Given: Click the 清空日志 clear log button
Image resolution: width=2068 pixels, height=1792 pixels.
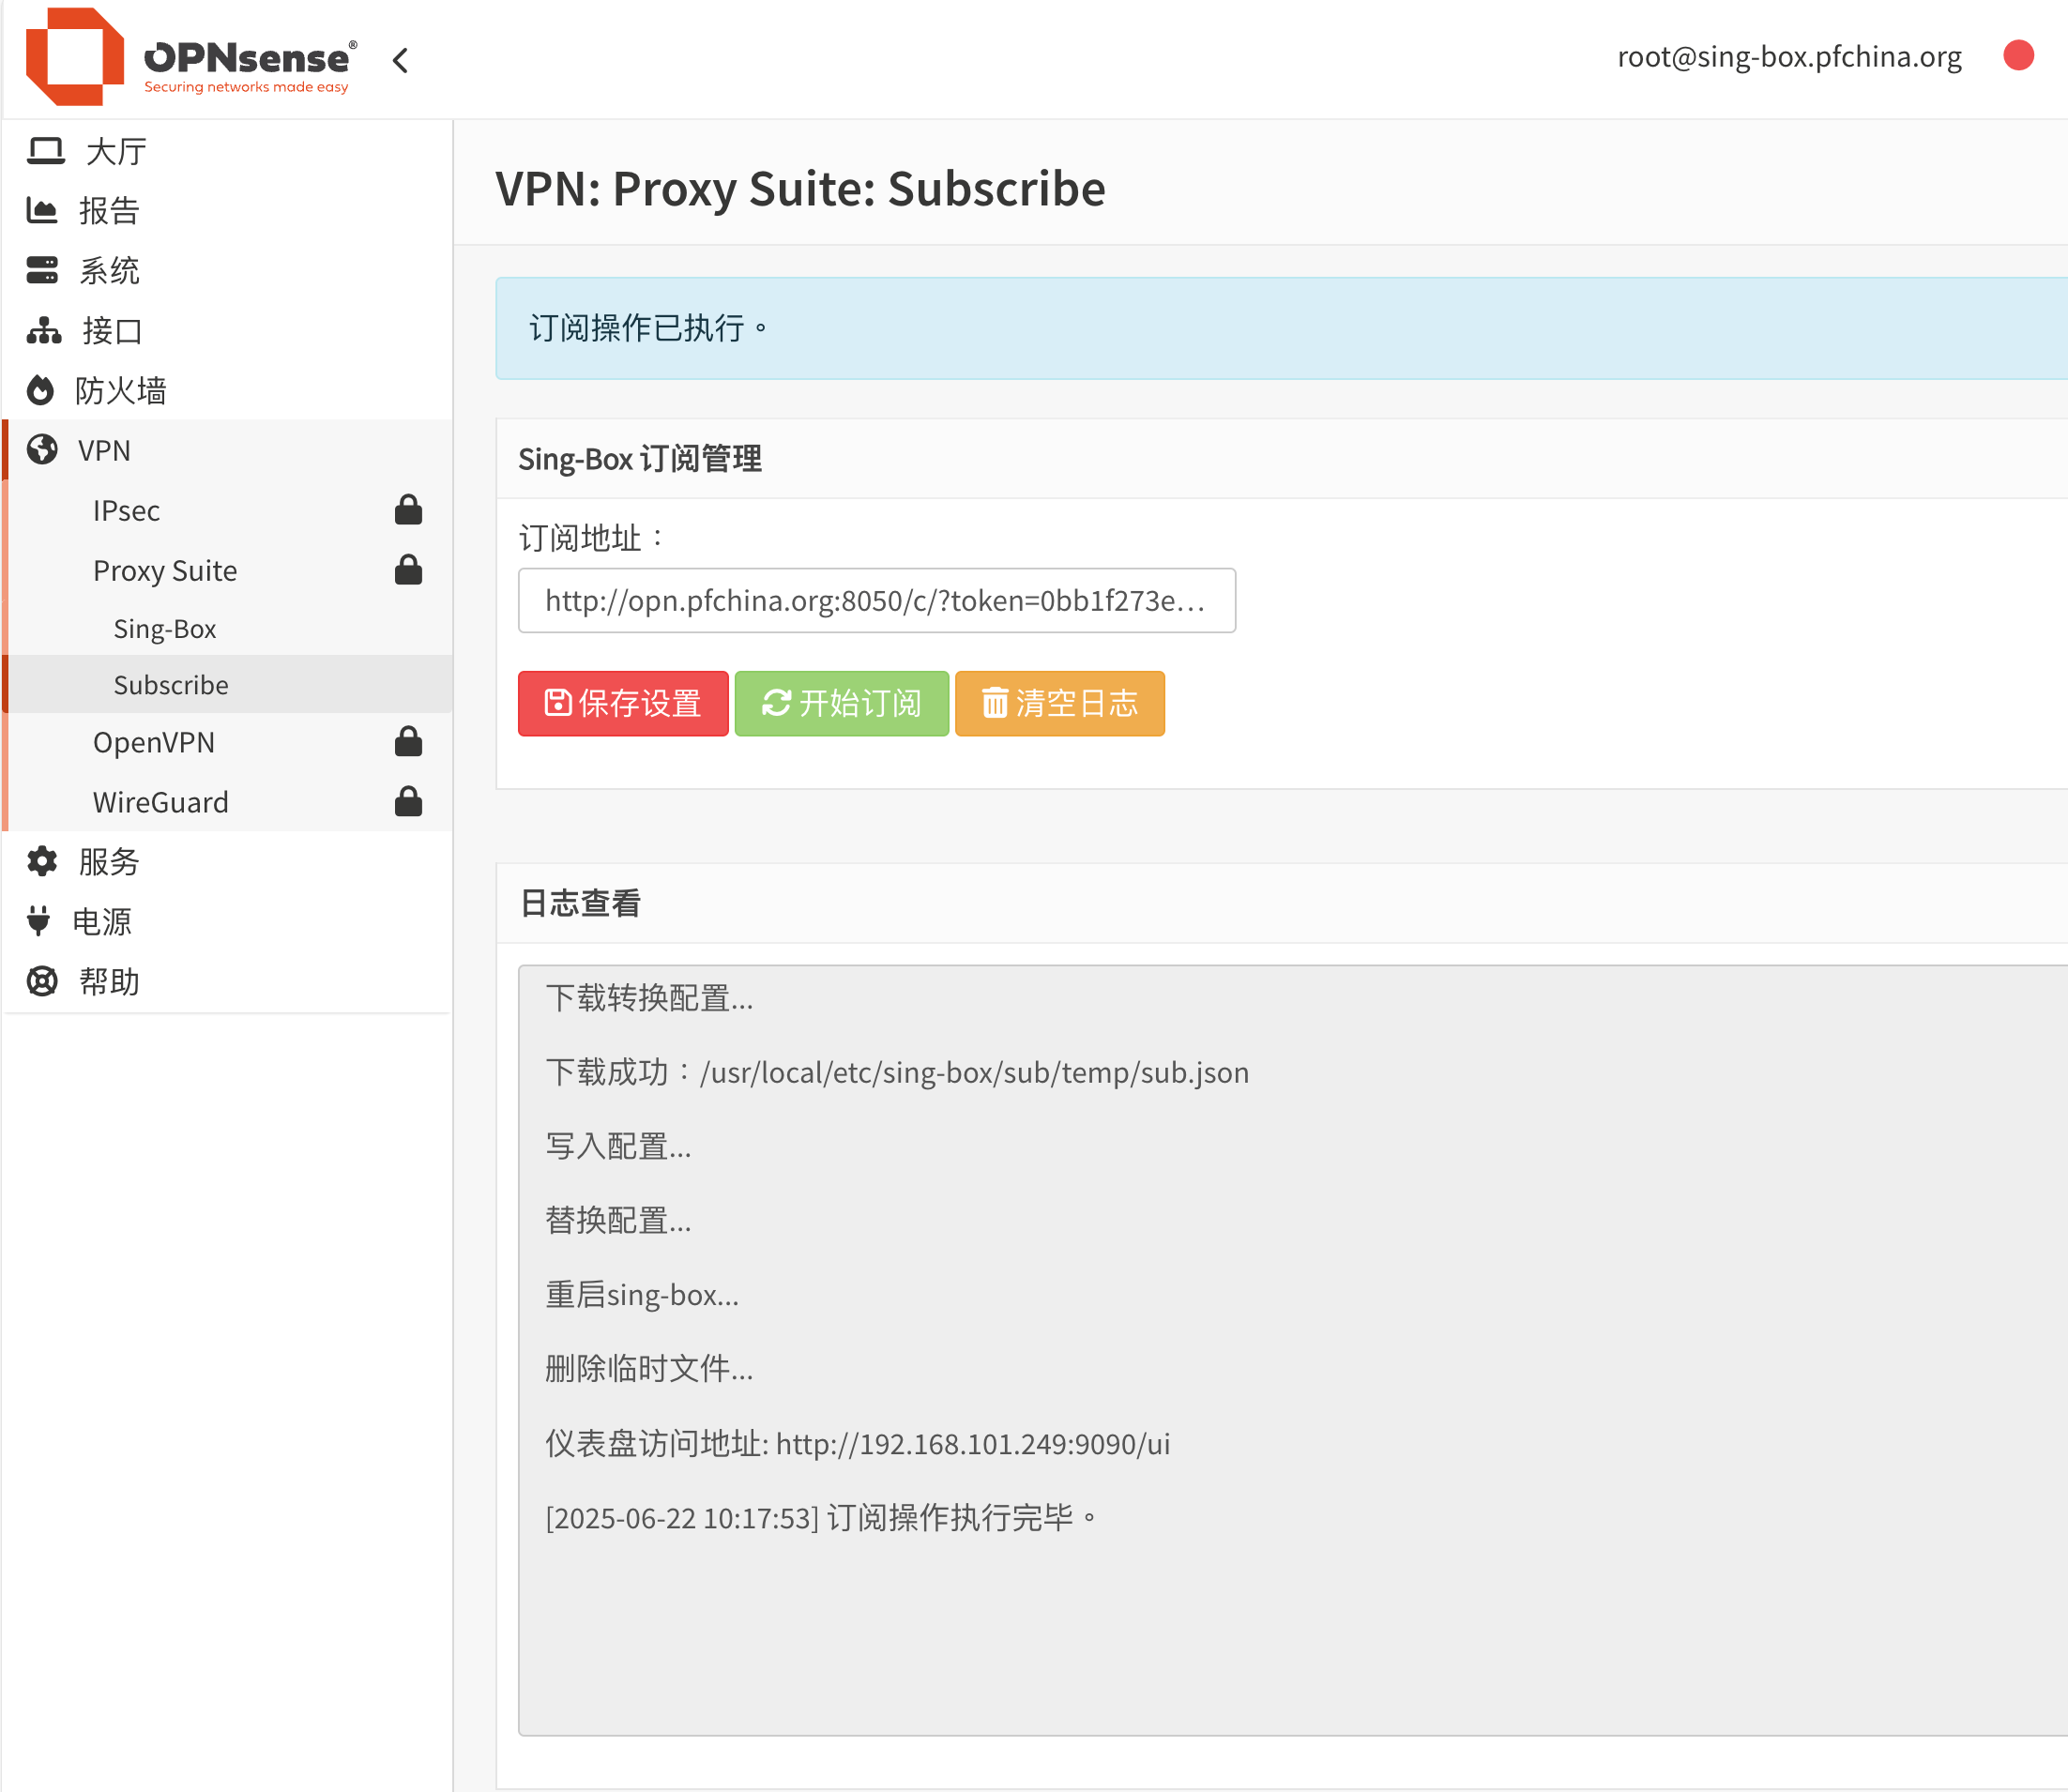Looking at the screenshot, I should [x=1059, y=703].
